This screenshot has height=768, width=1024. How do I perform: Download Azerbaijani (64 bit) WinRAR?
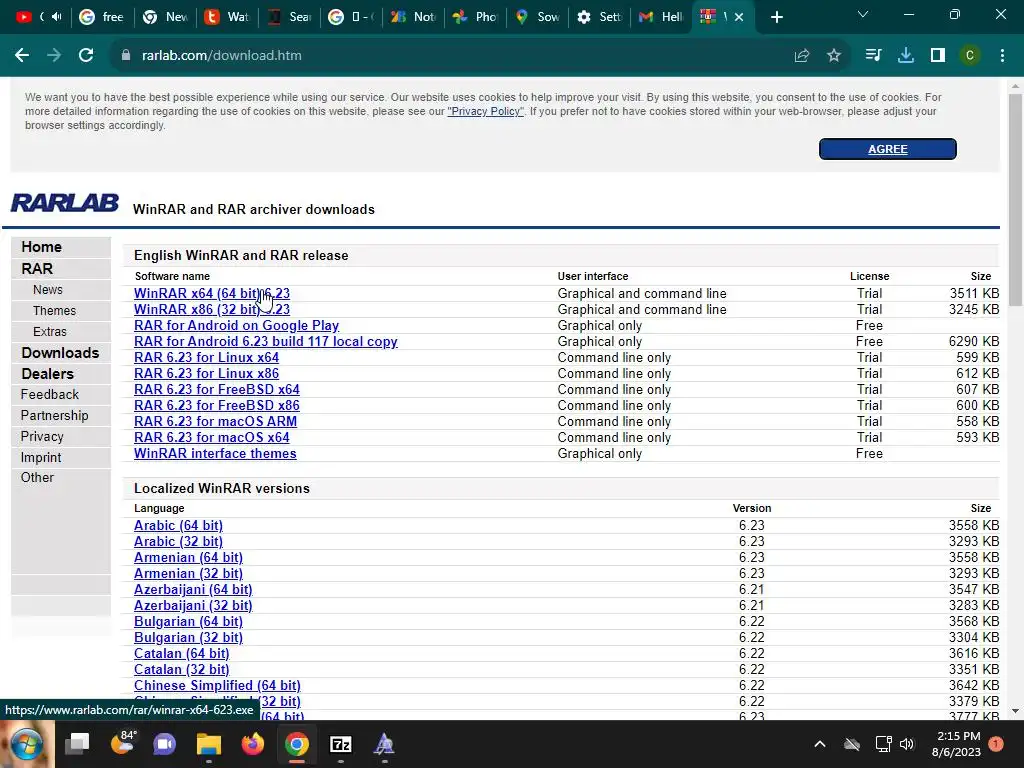pos(193,589)
